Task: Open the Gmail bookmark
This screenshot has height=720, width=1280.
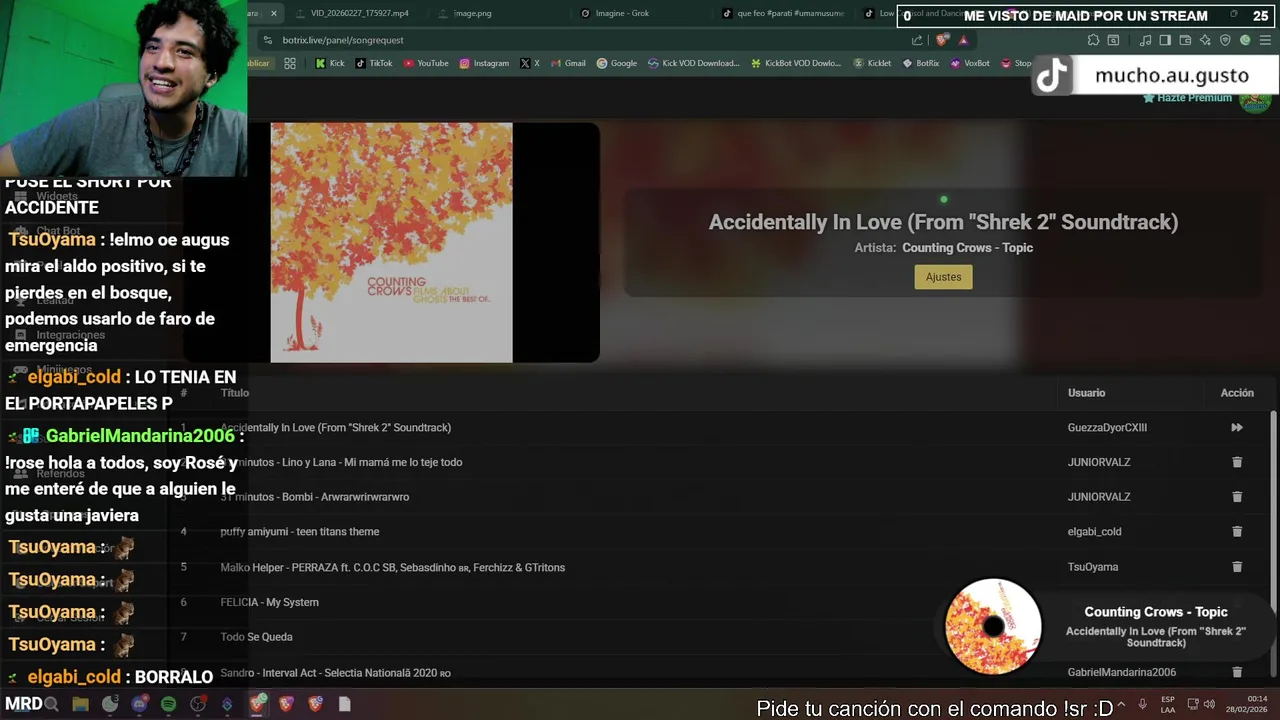Action: tap(568, 63)
